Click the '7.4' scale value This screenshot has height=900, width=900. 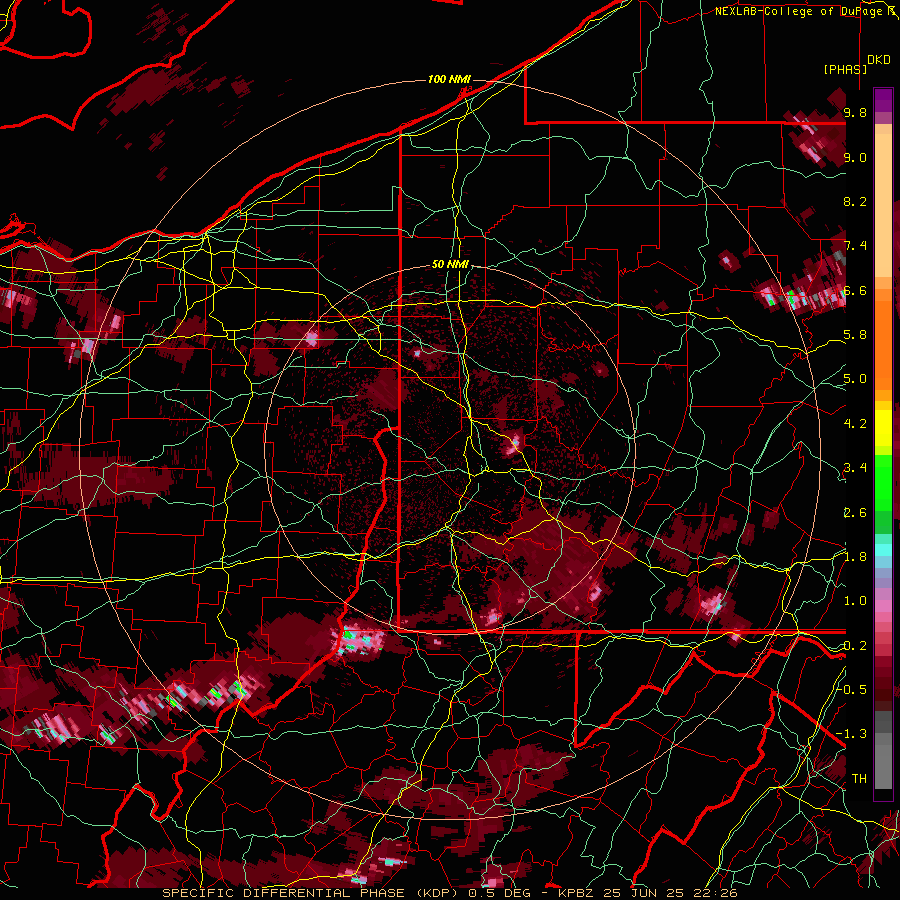pyautogui.click(x=855, y=246)
